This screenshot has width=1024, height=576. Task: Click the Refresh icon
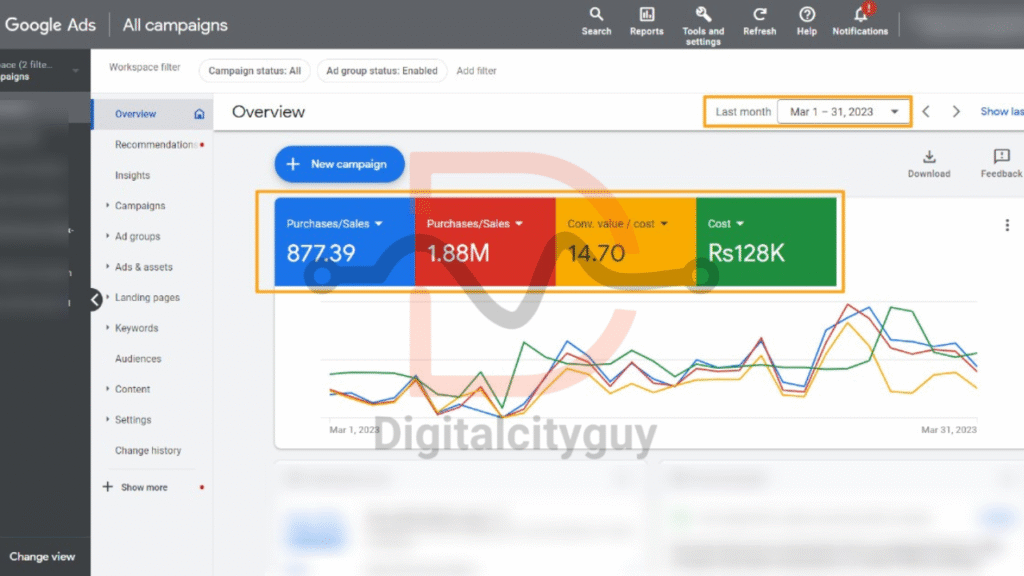[x=759, y=14]
